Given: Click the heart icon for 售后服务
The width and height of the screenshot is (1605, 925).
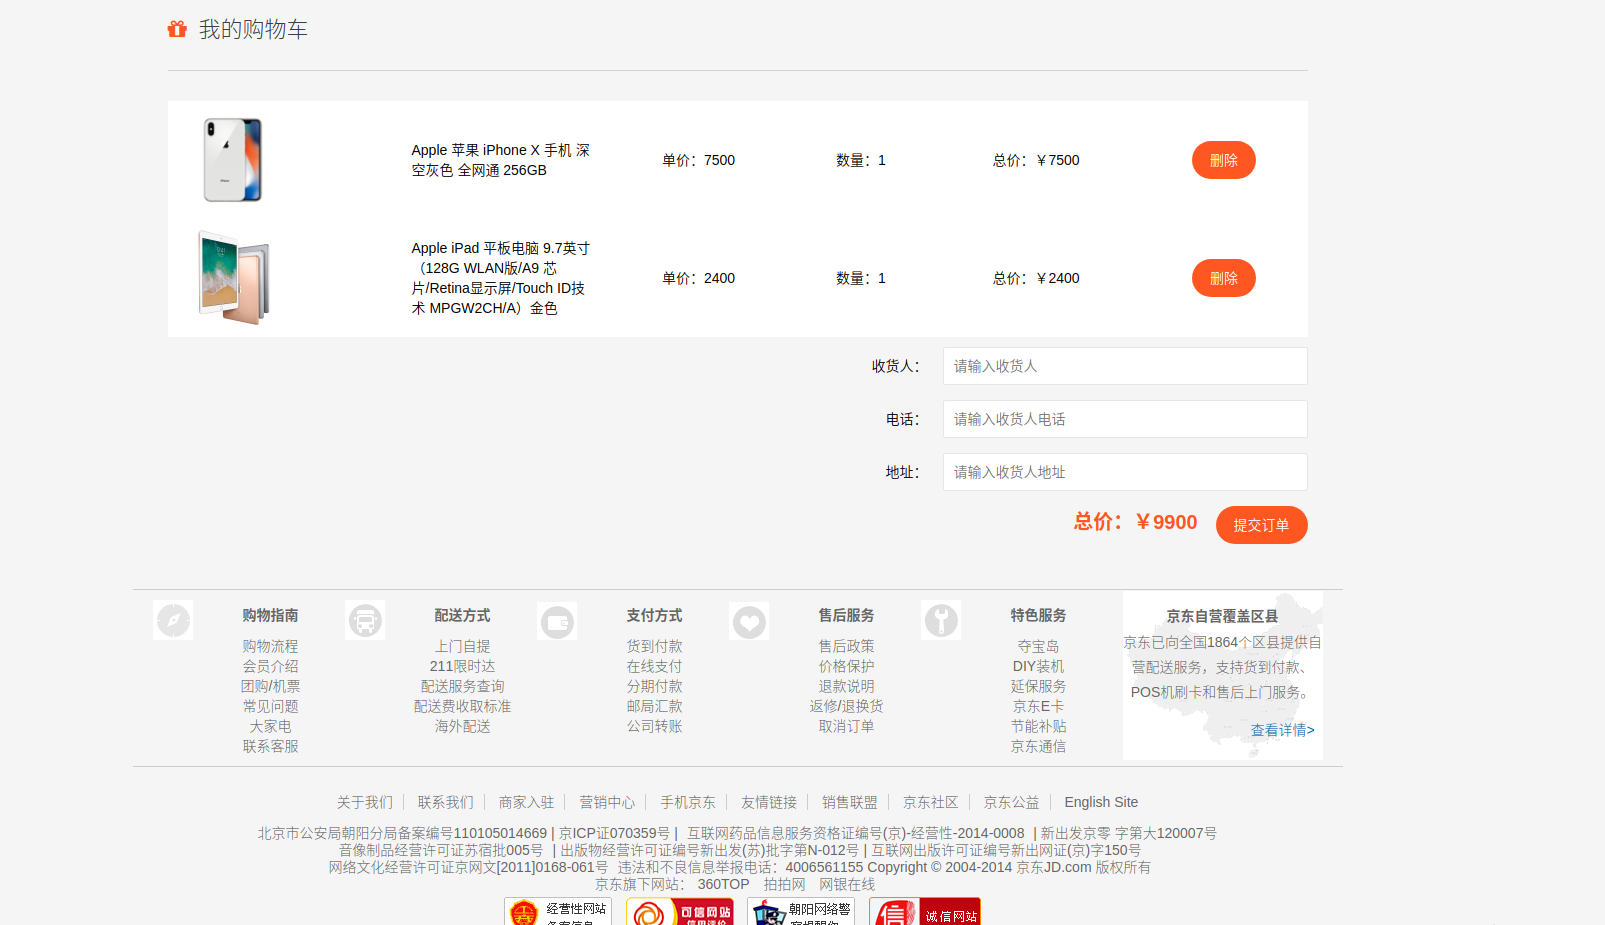Looking at the screenshot, I should tap(749, 622).
